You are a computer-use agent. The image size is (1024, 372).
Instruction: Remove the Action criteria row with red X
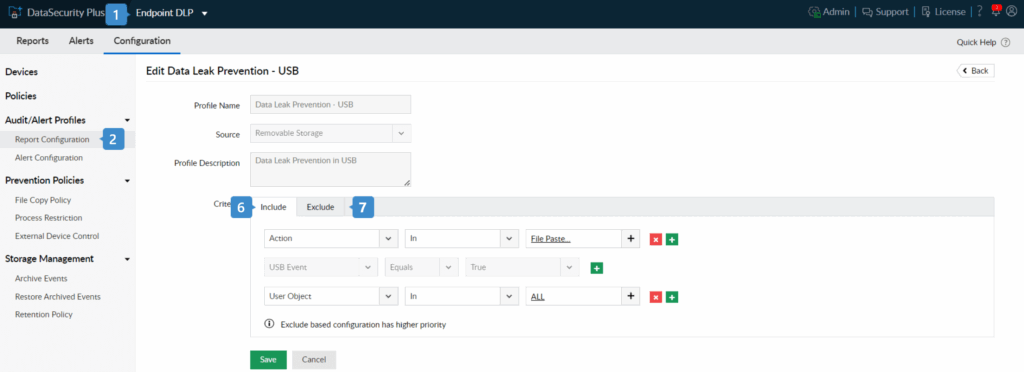click(x=656, y=239)
